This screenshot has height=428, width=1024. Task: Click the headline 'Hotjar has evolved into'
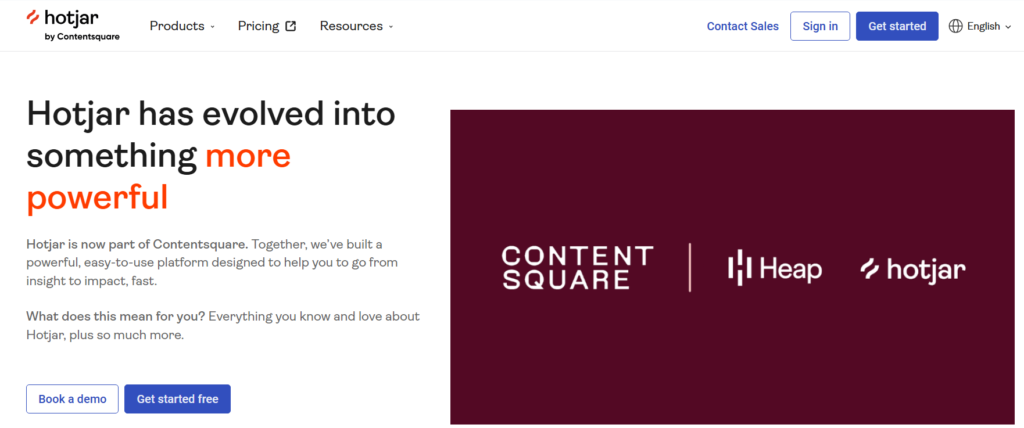[x=211, y=114]
